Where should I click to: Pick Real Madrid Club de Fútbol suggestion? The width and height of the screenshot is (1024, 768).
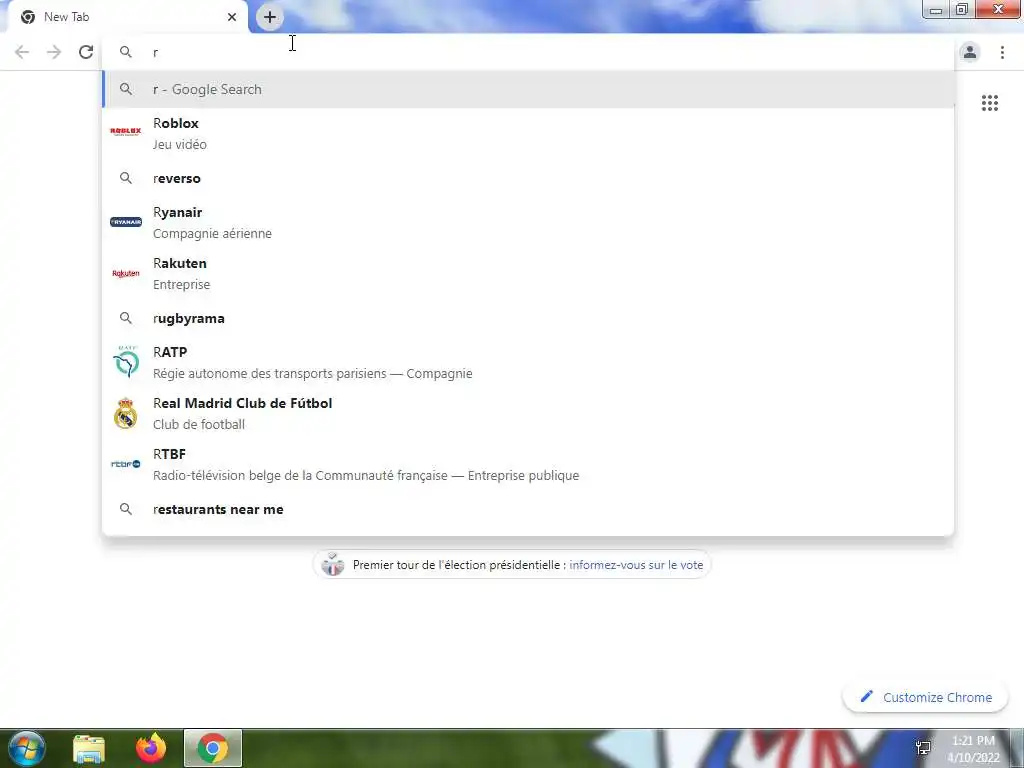click(528, 413)
